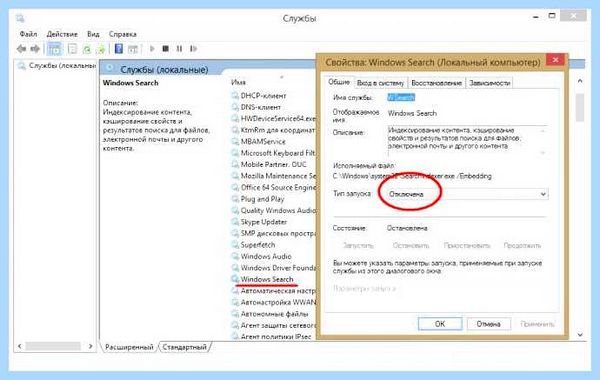Toggle the show/hide action pane toolbar icon

click(133, 49)
